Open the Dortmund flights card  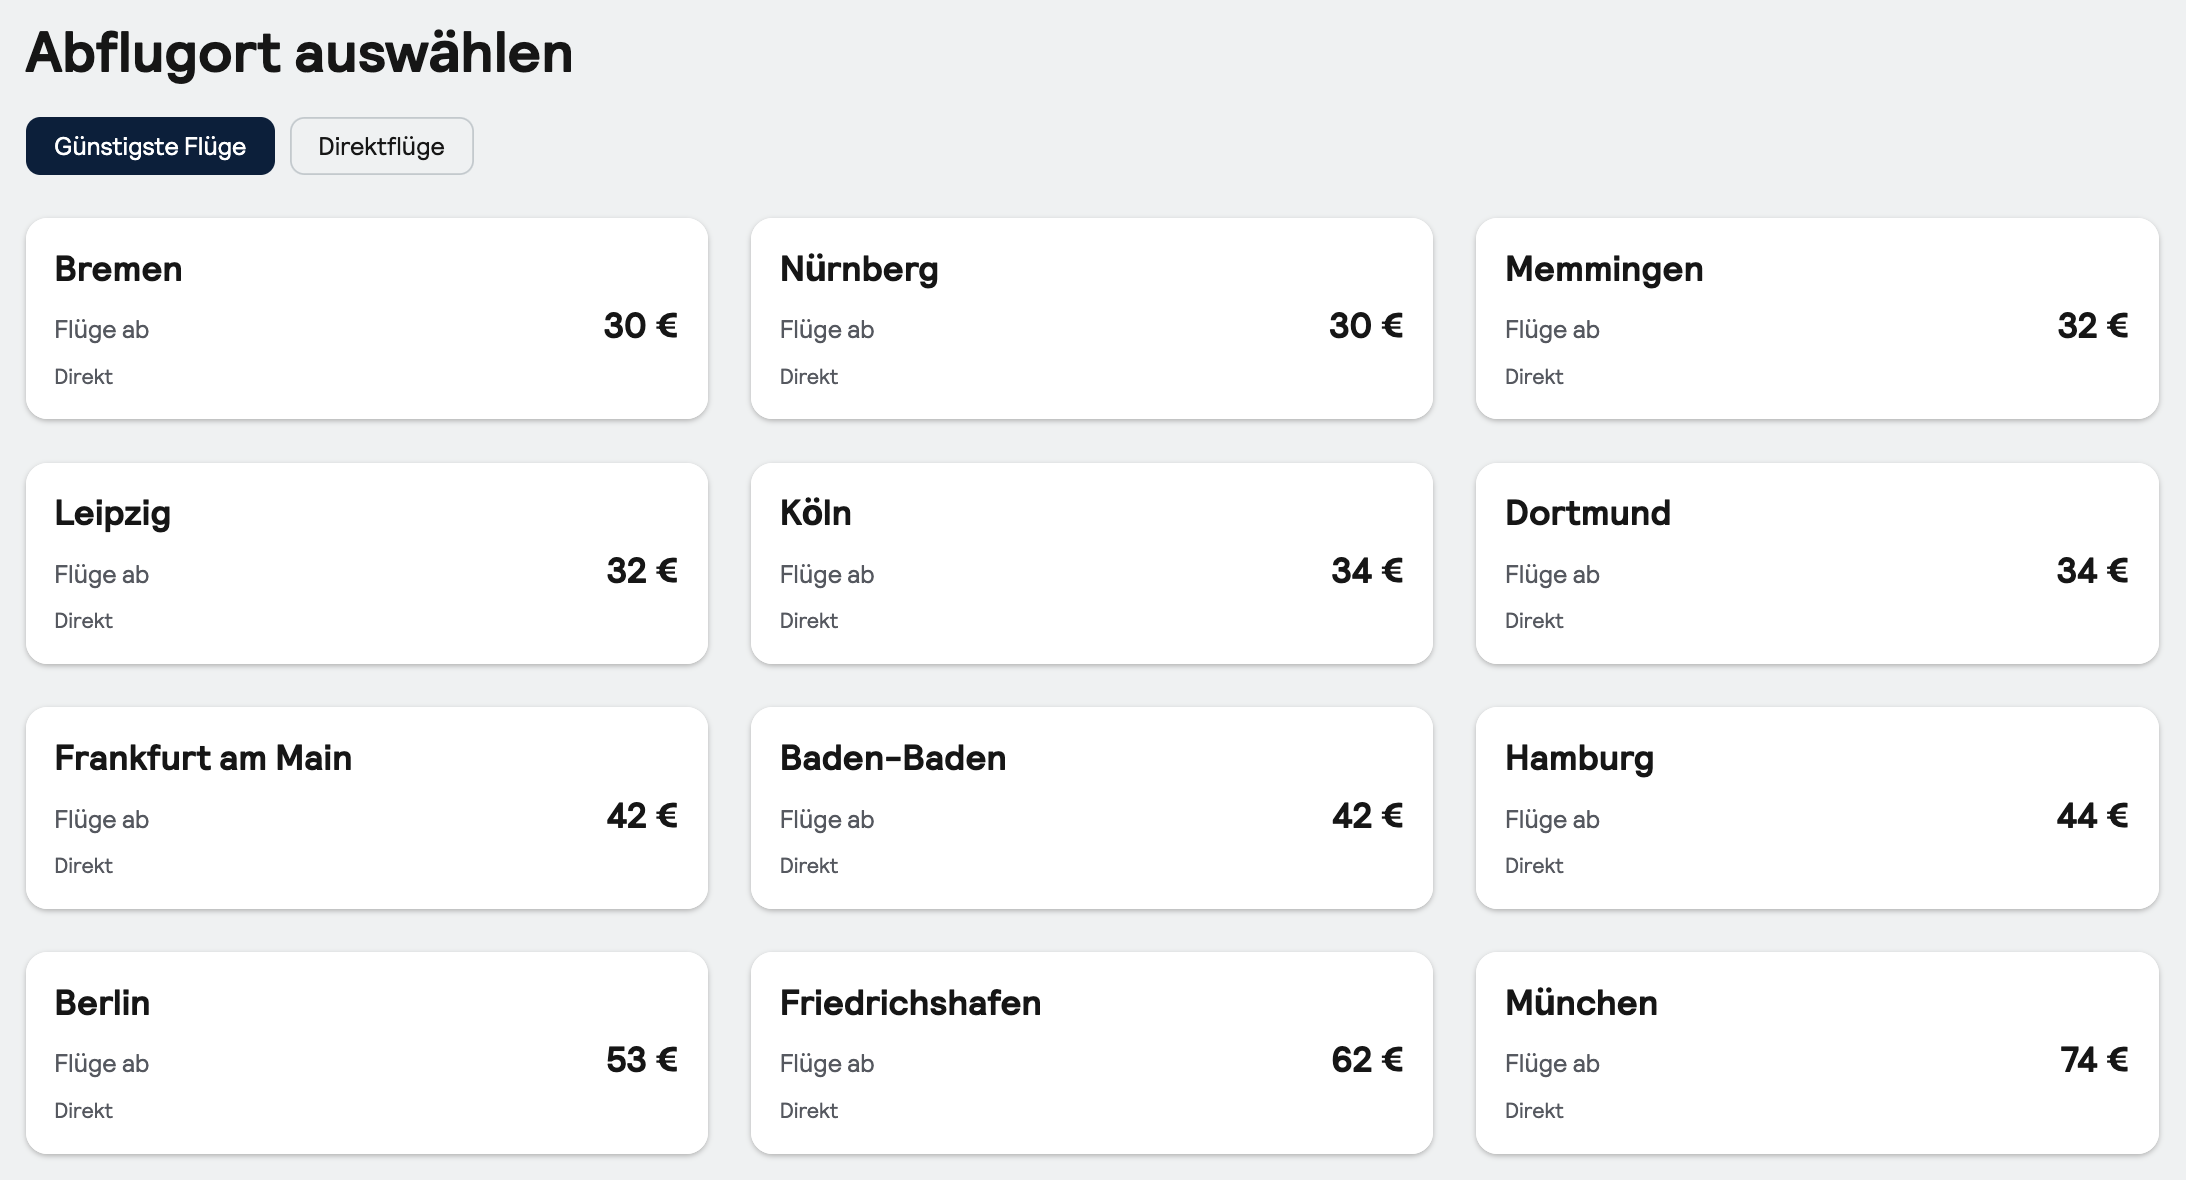[1816, 563]
